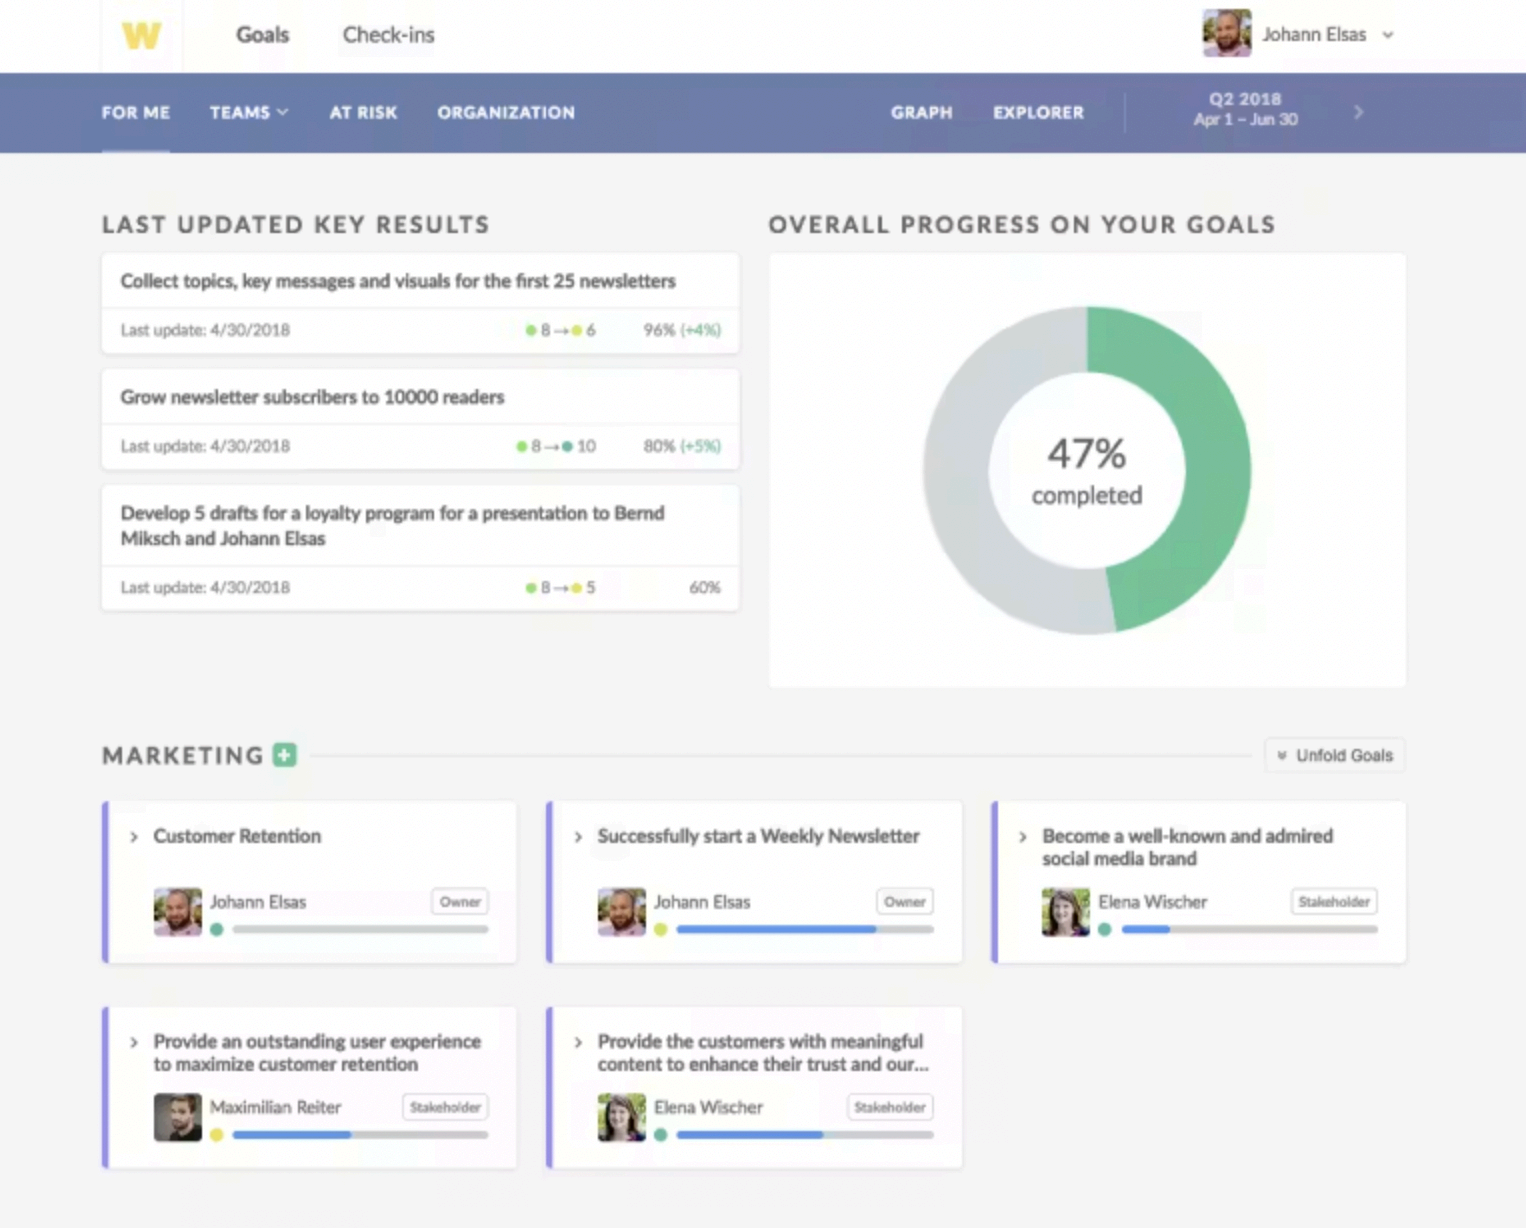
Task: Click meaningful content goal progress bar
Action: [x=805, y=1135]
